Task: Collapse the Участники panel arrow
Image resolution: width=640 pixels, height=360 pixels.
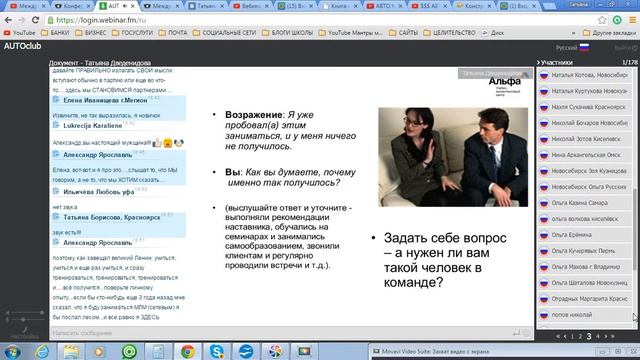Action: (x=538, y=62)
